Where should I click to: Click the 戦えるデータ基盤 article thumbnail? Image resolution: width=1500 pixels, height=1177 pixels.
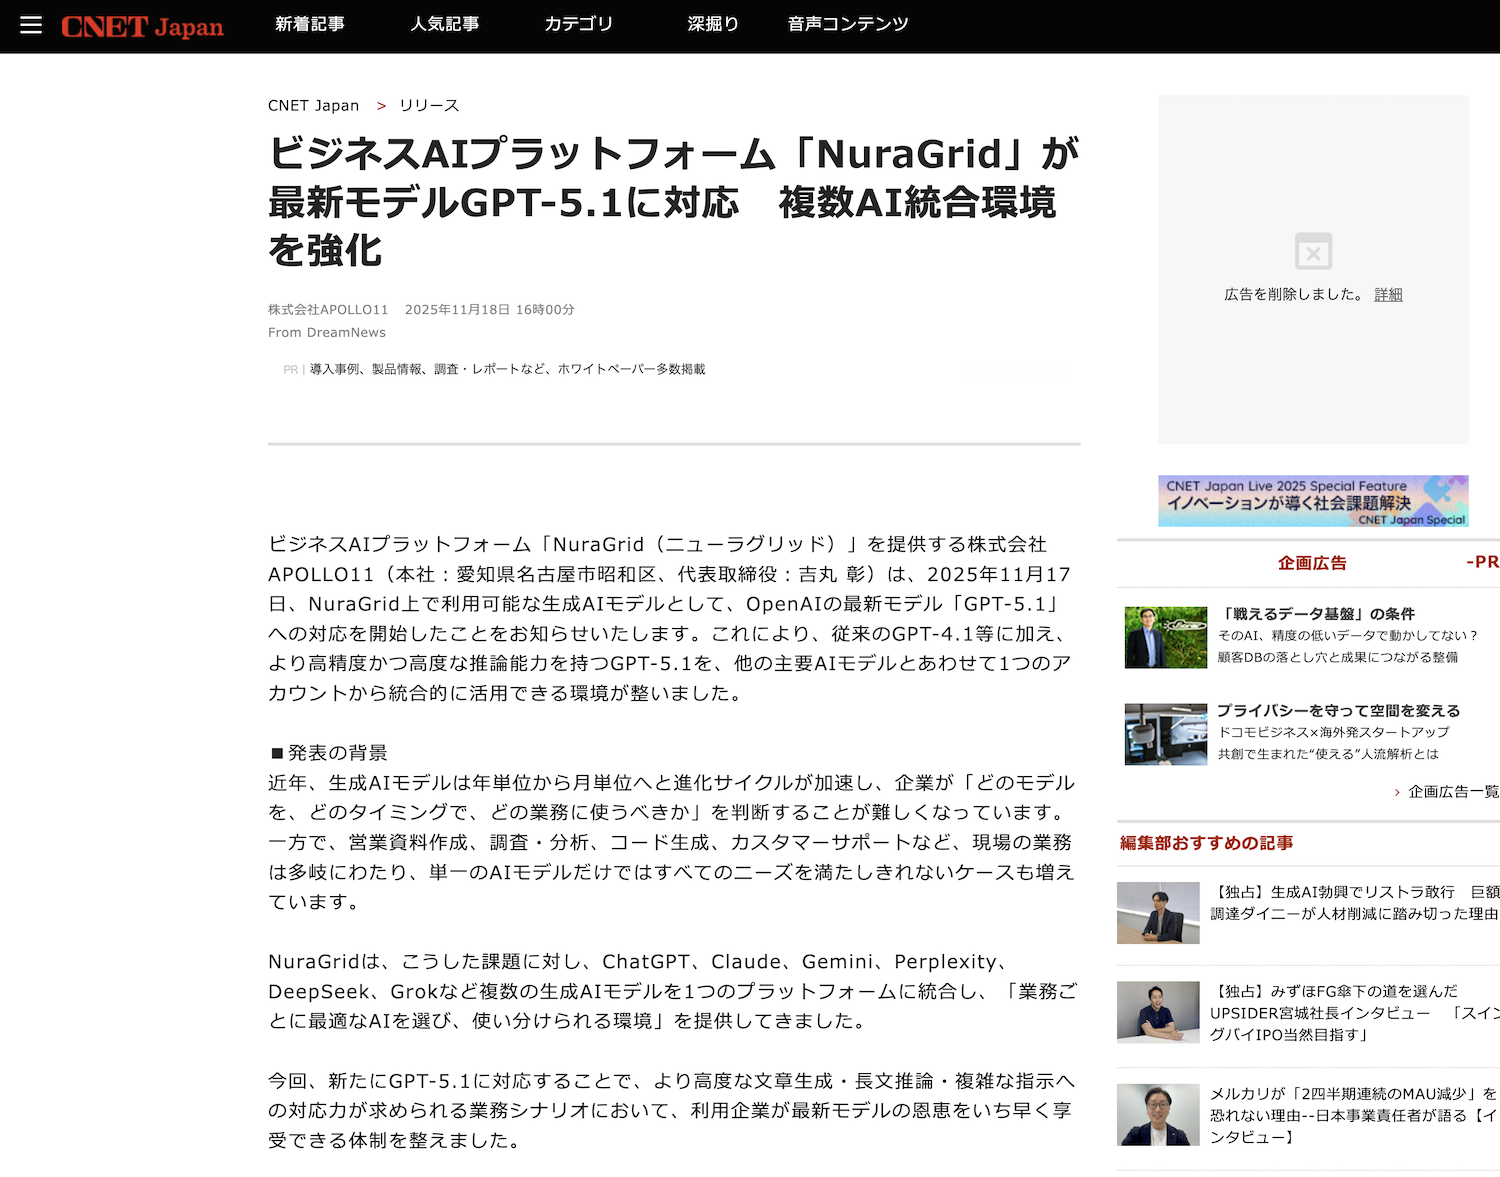[x=1165, y=637]
